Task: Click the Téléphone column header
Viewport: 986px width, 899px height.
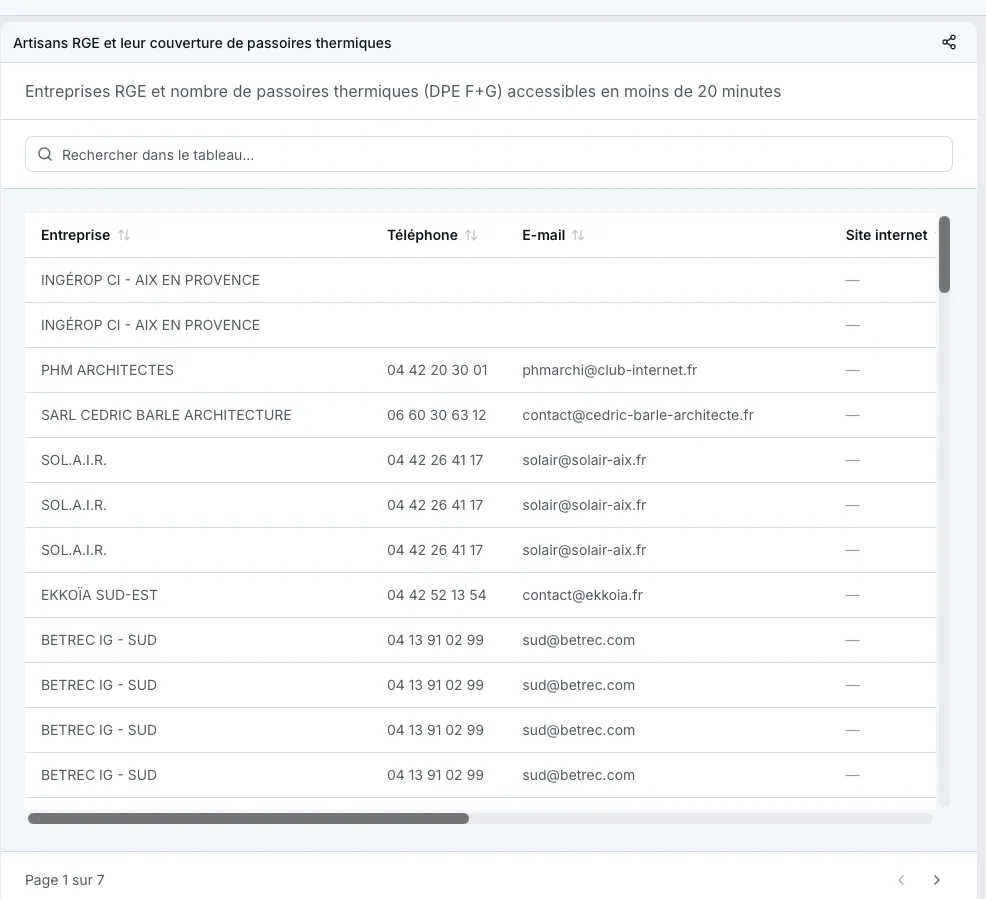Action: coord(422,235)
